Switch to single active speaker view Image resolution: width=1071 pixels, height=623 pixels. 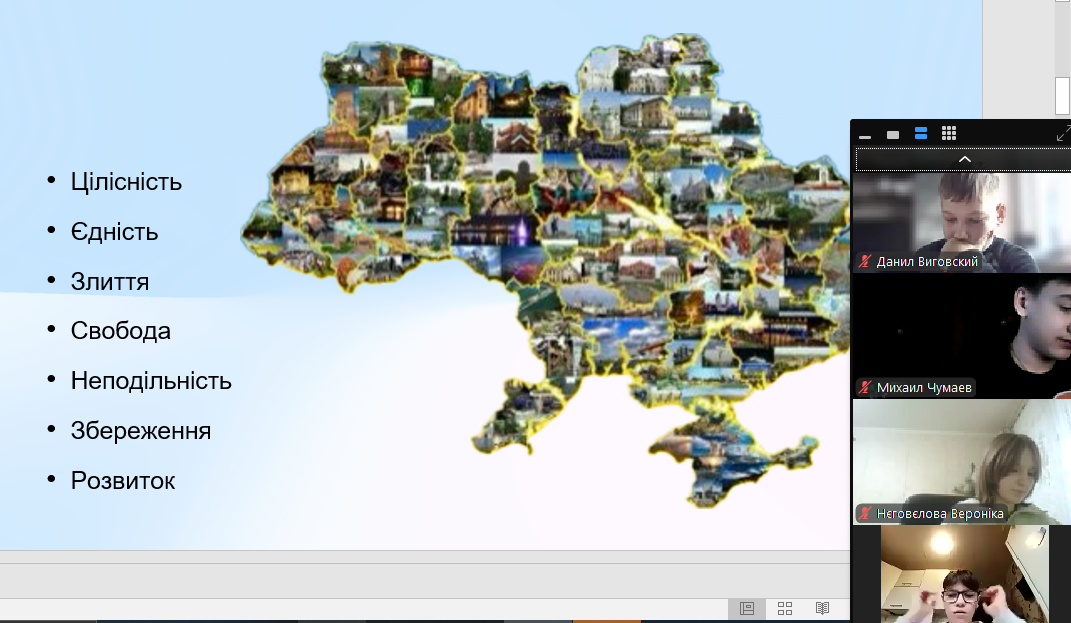click(893, 135)
